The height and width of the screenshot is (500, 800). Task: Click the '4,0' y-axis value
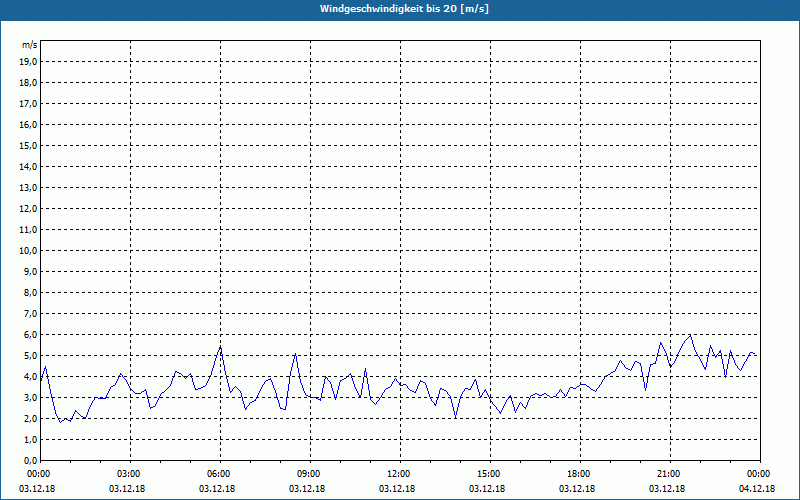tap(30, 377)
